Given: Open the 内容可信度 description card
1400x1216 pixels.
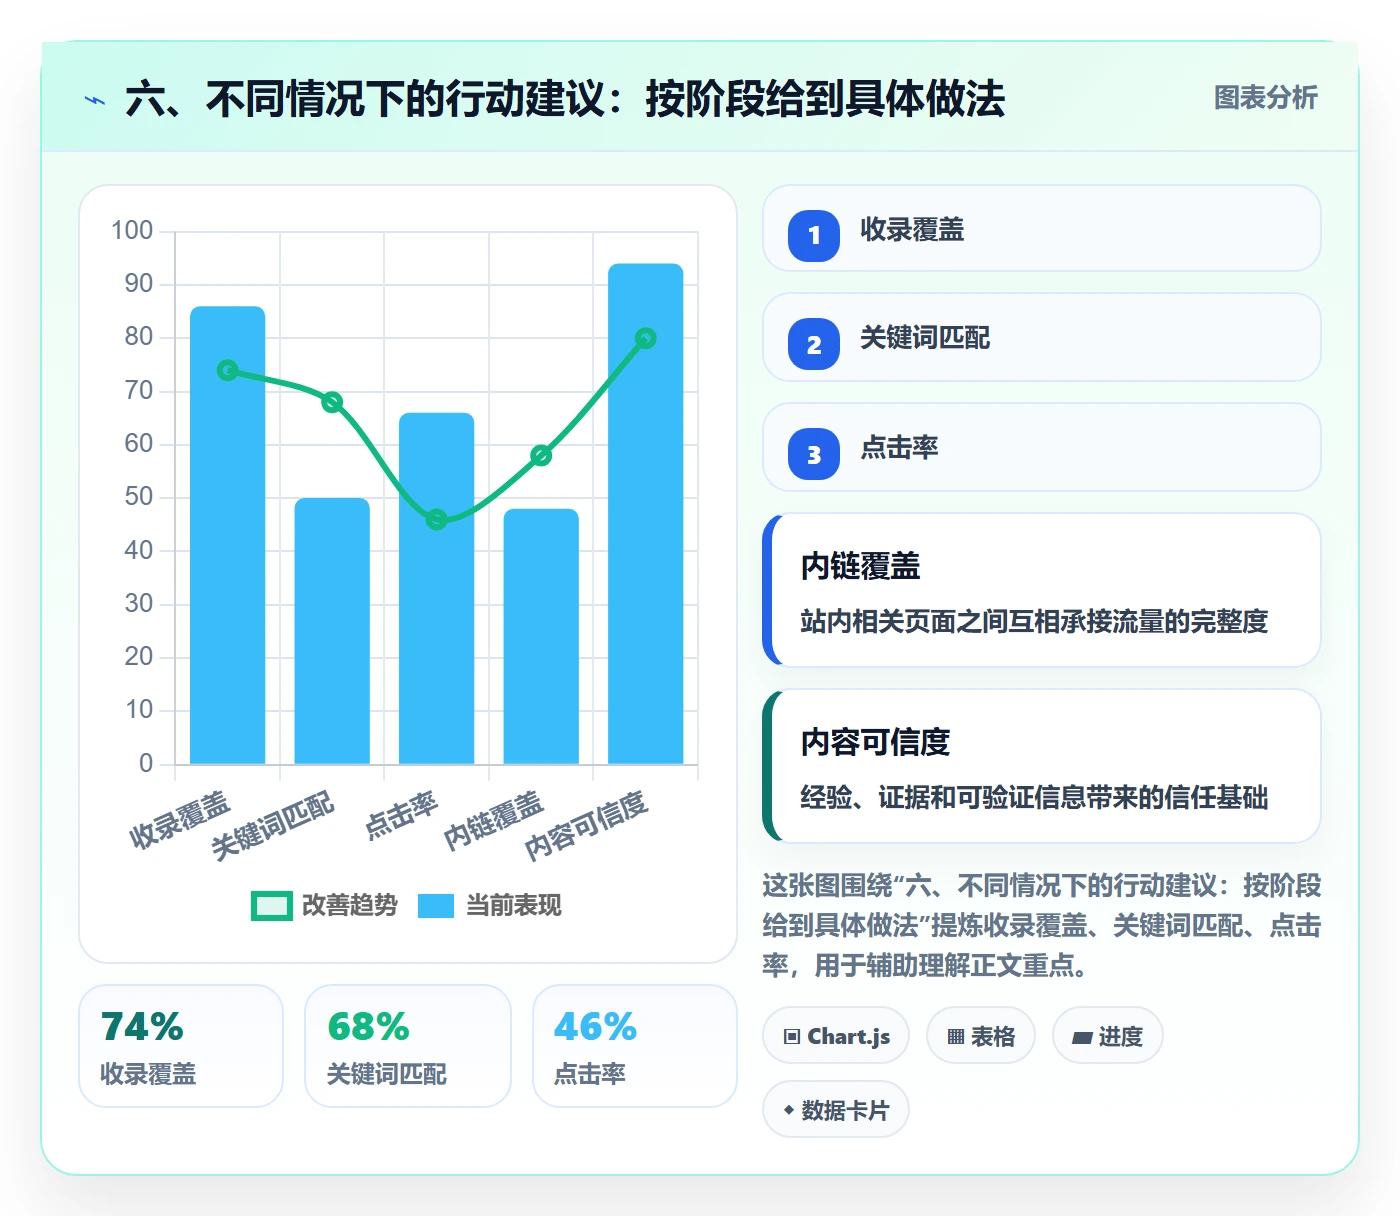Looking at the screenshot, I should tap(1042, 766).
